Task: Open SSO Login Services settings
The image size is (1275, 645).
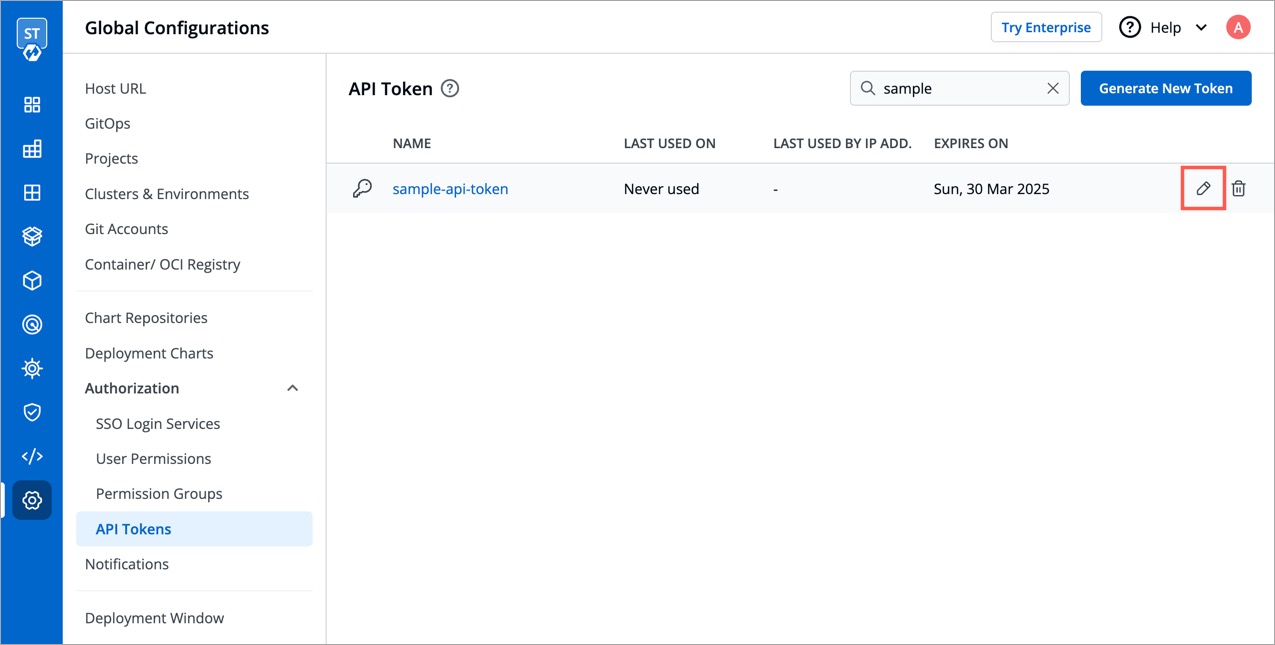Action: pos(158,424)
